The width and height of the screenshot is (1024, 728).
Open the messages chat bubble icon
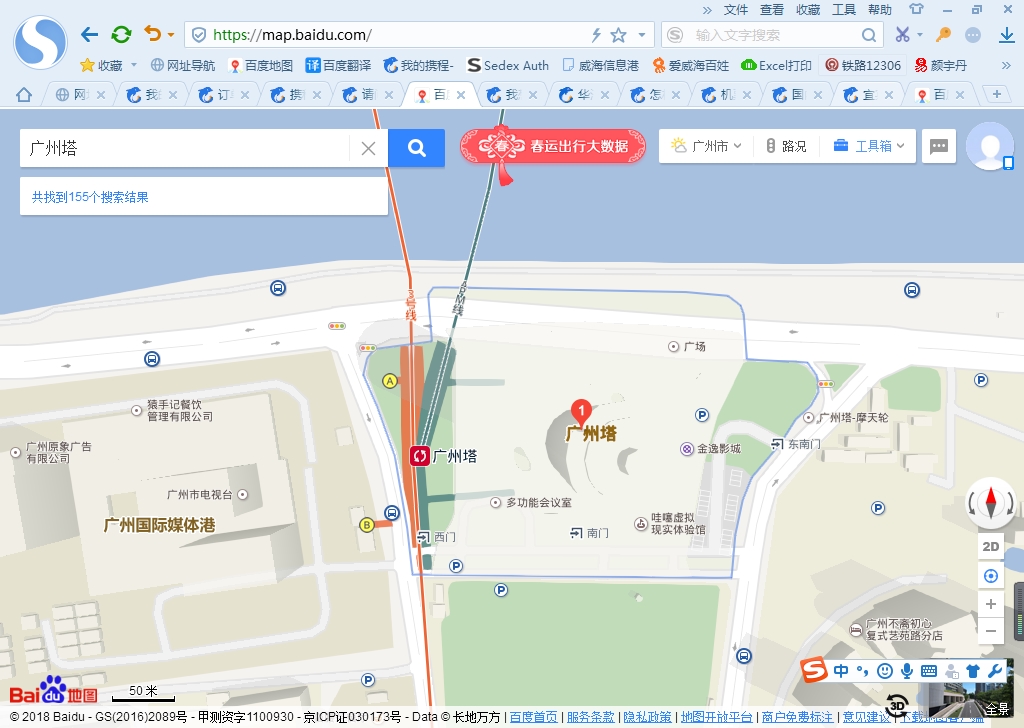coord(938,146)
